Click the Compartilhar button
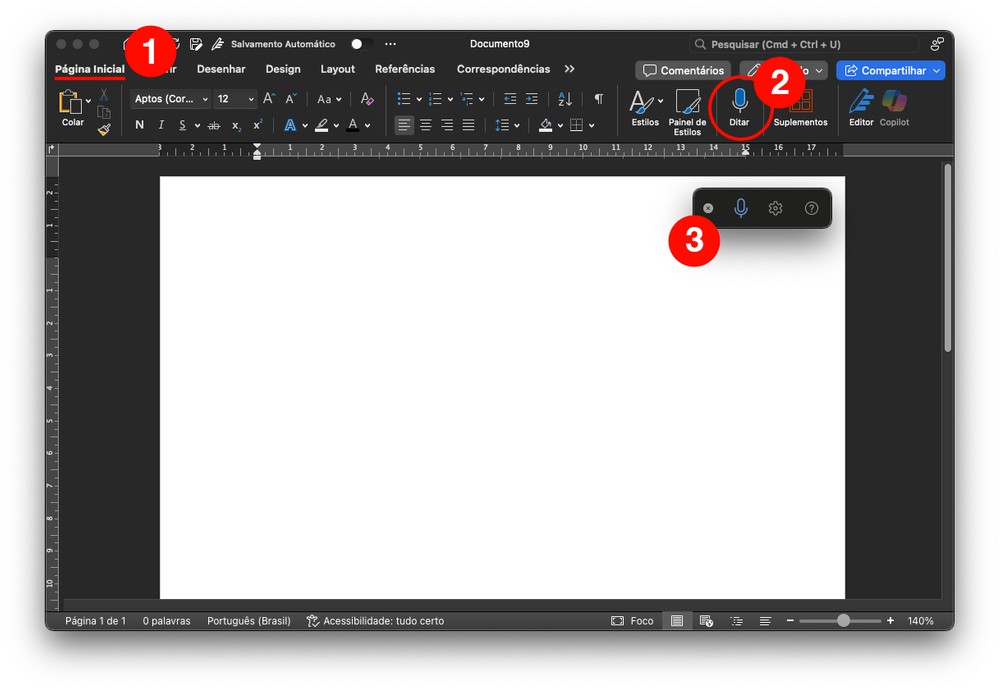The image size is (1000, 691). [x=890, y=71]
